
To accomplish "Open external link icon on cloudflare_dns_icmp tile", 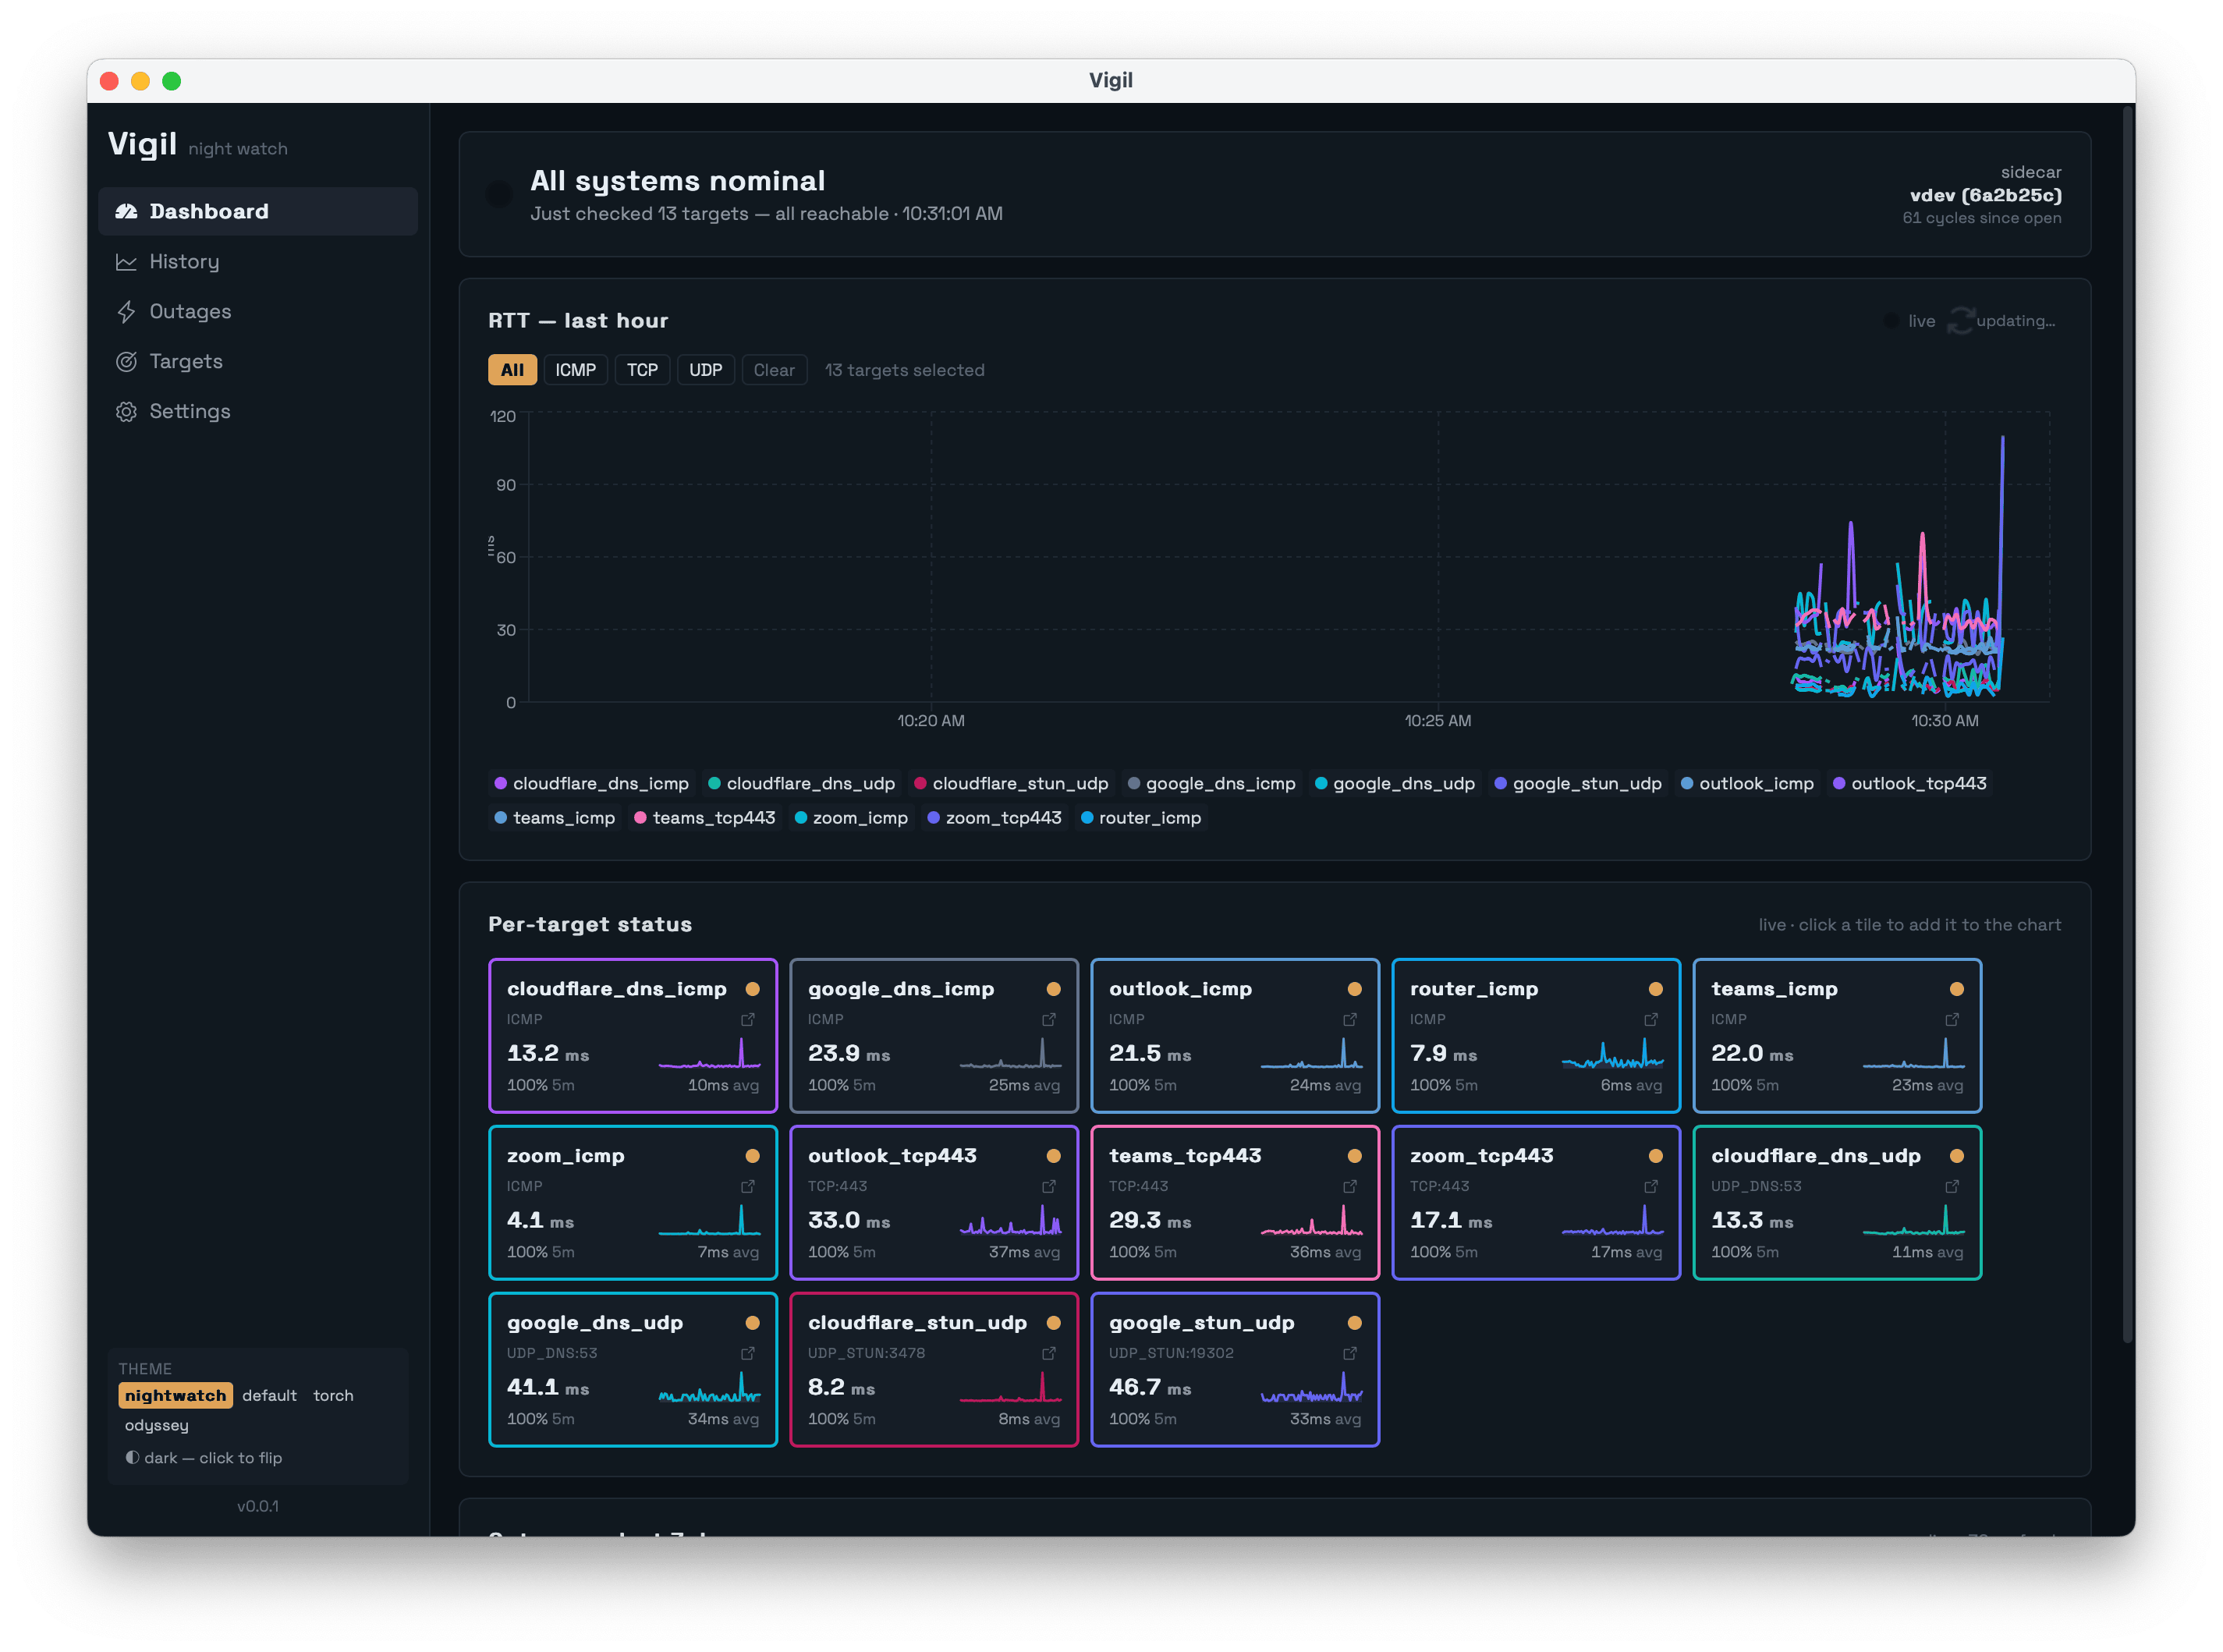I will (748, 1020).
